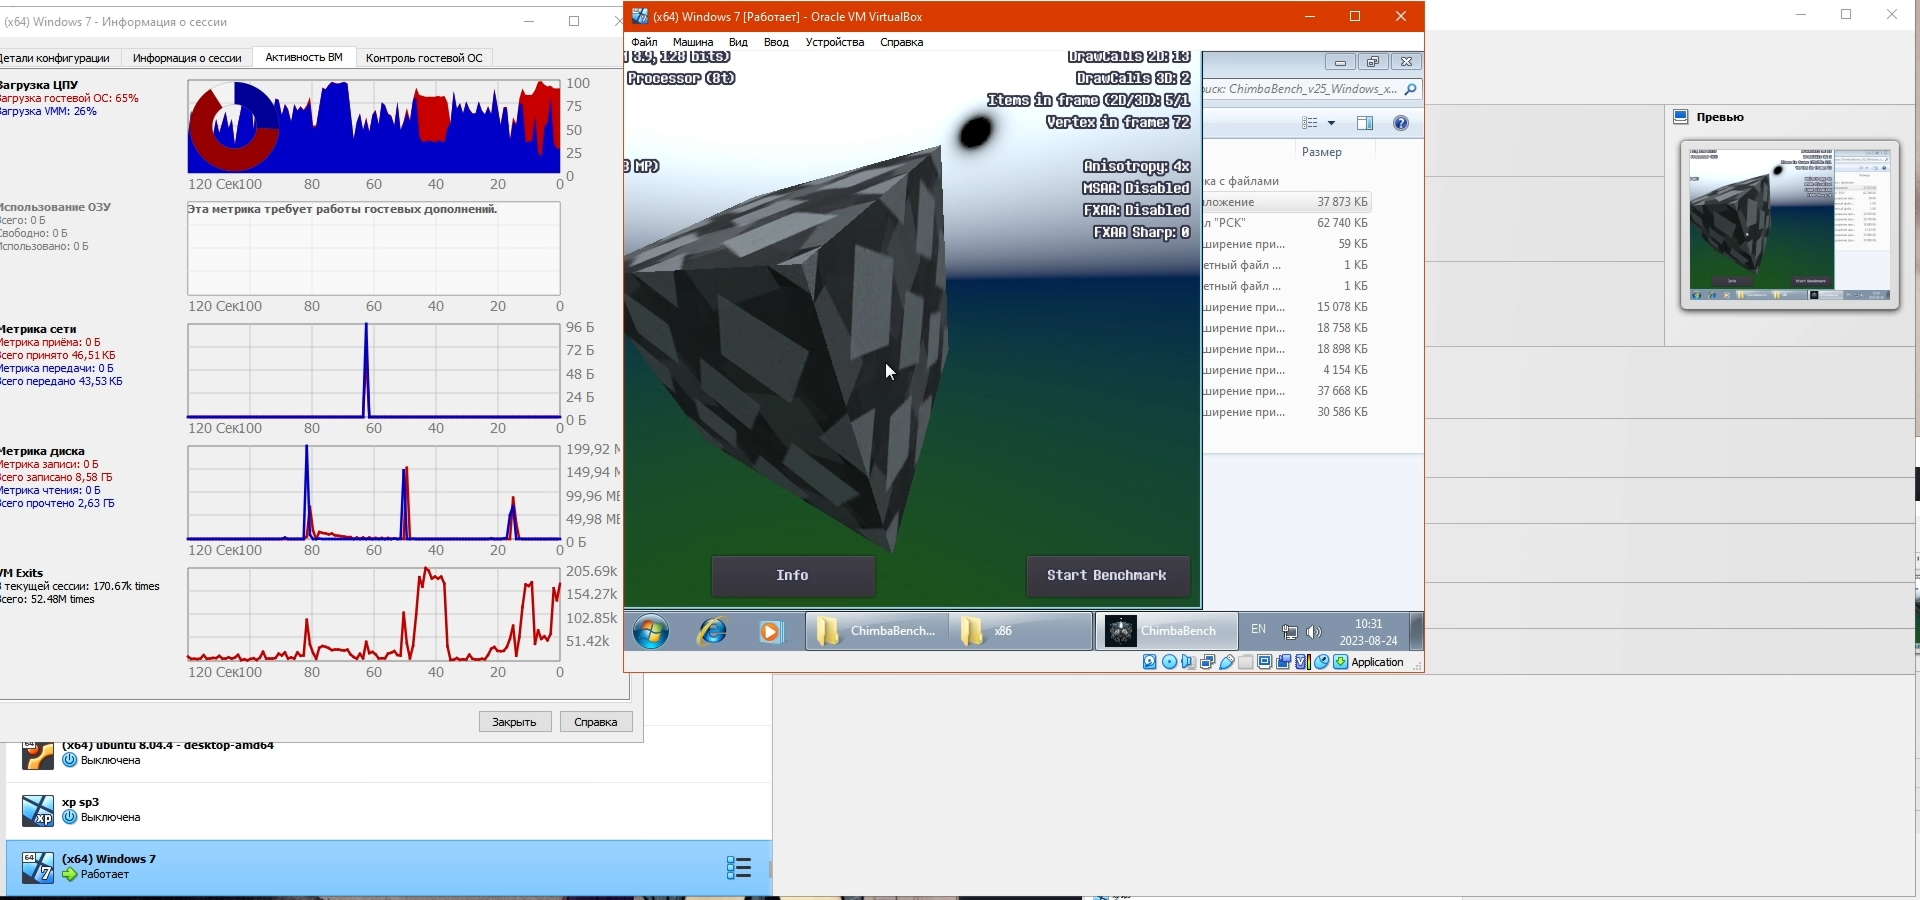Screen dimensions: 1920x900
Task: Select the file row sized 18 758 КБ
Action: pyautogui.click(x=1287, y=328)
